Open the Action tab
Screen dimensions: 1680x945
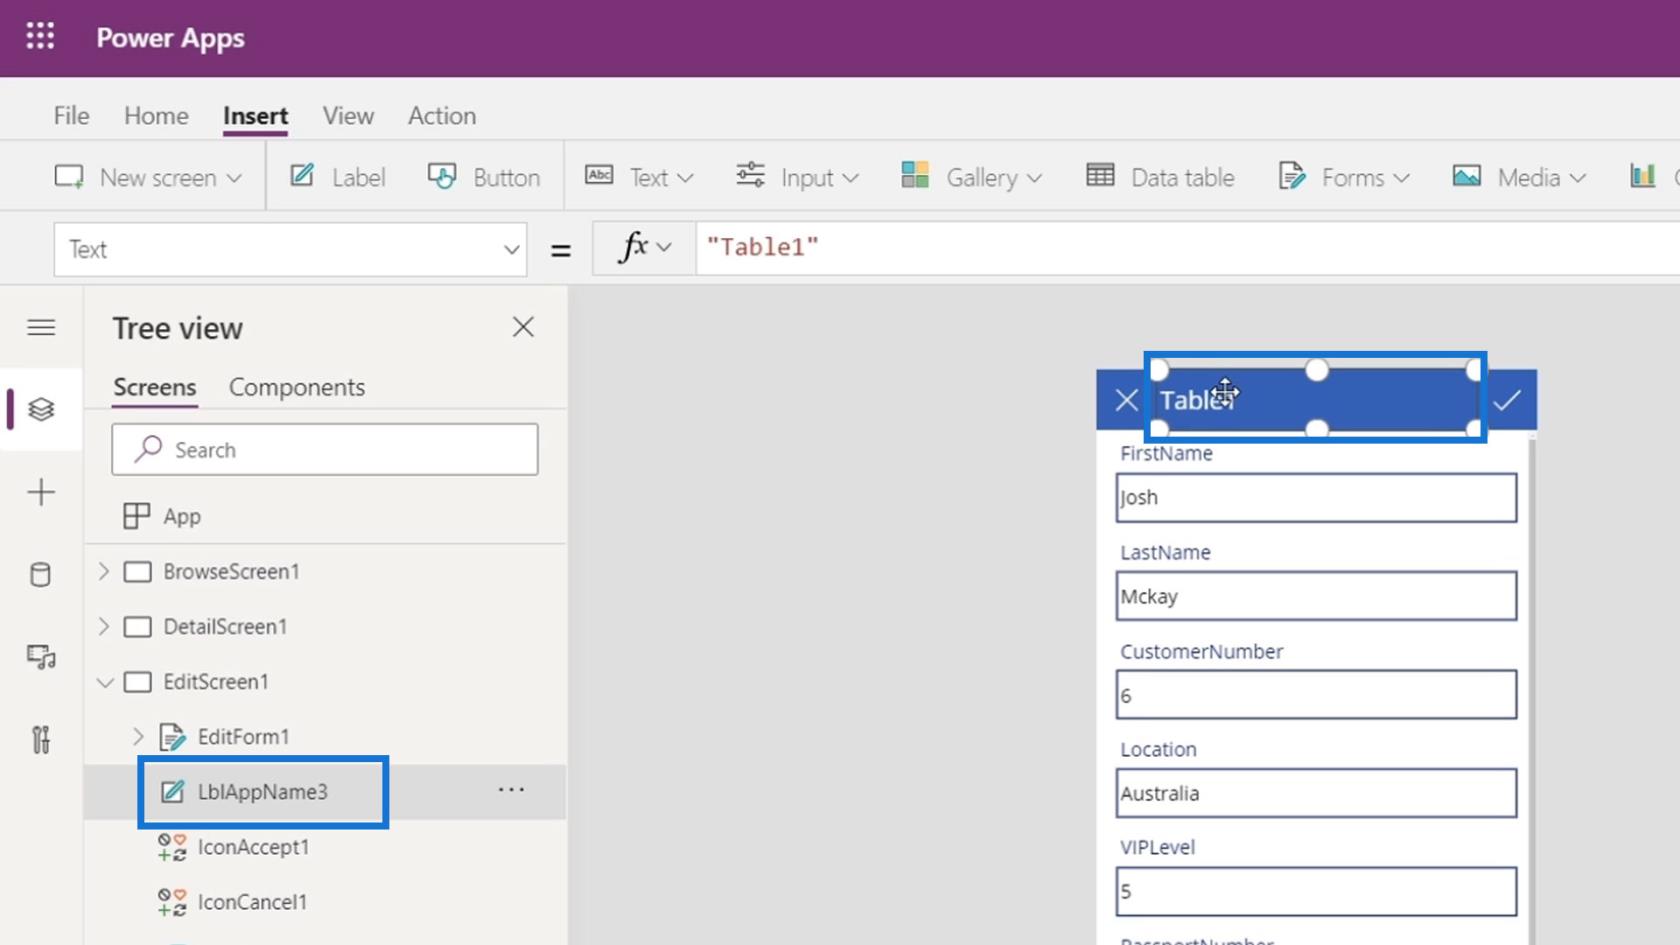click(x=442, y=116)
